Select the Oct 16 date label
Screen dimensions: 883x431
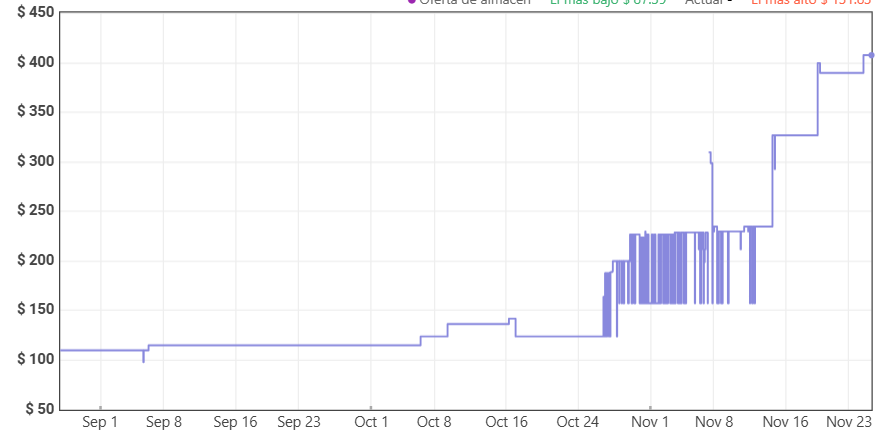tap(506, 422)
